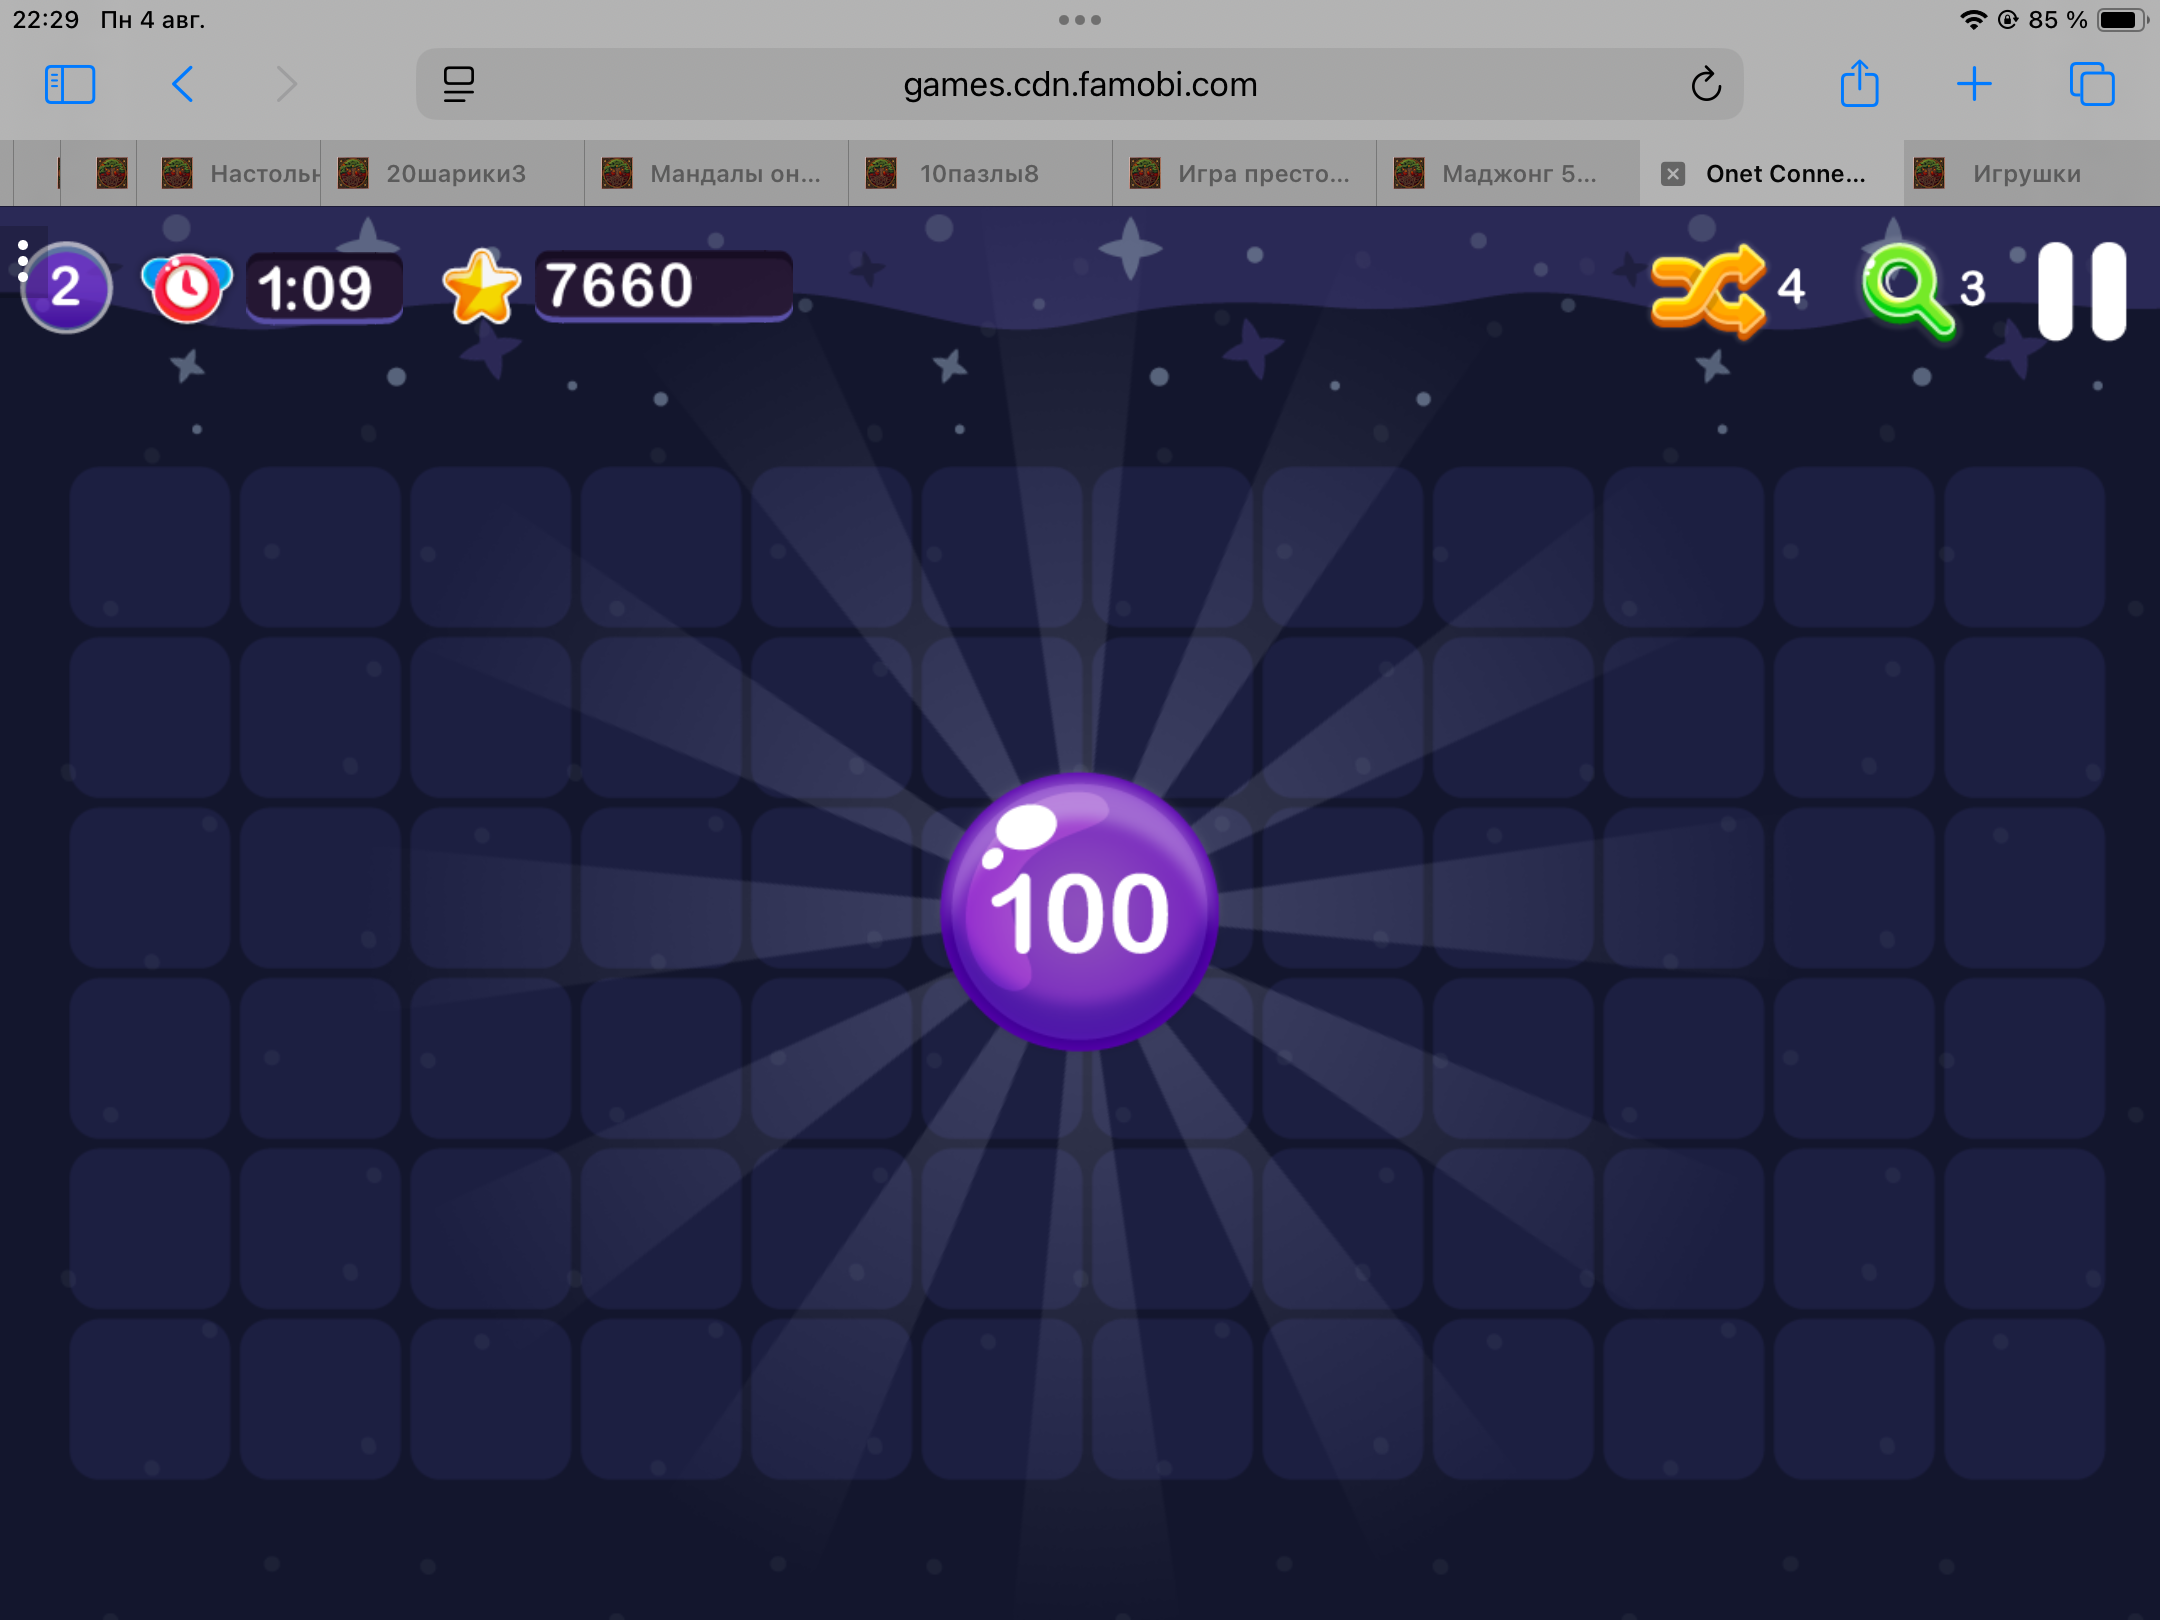The image size is (2160, 1620).
Task: Tap the battery status indicator
Action: coord(2122,20)
